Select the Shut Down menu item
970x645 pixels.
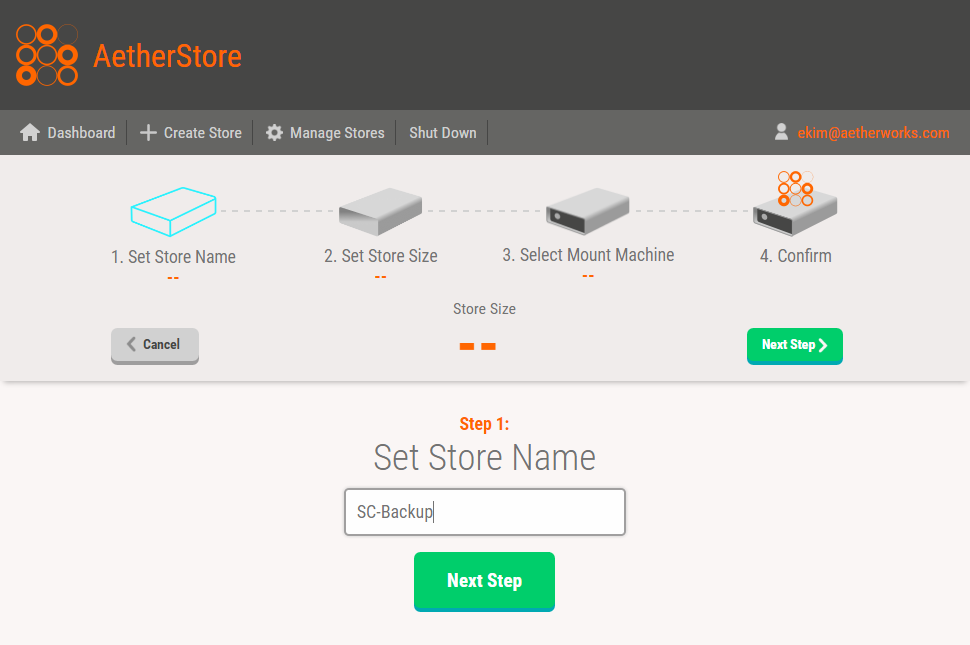click(442, 132)
